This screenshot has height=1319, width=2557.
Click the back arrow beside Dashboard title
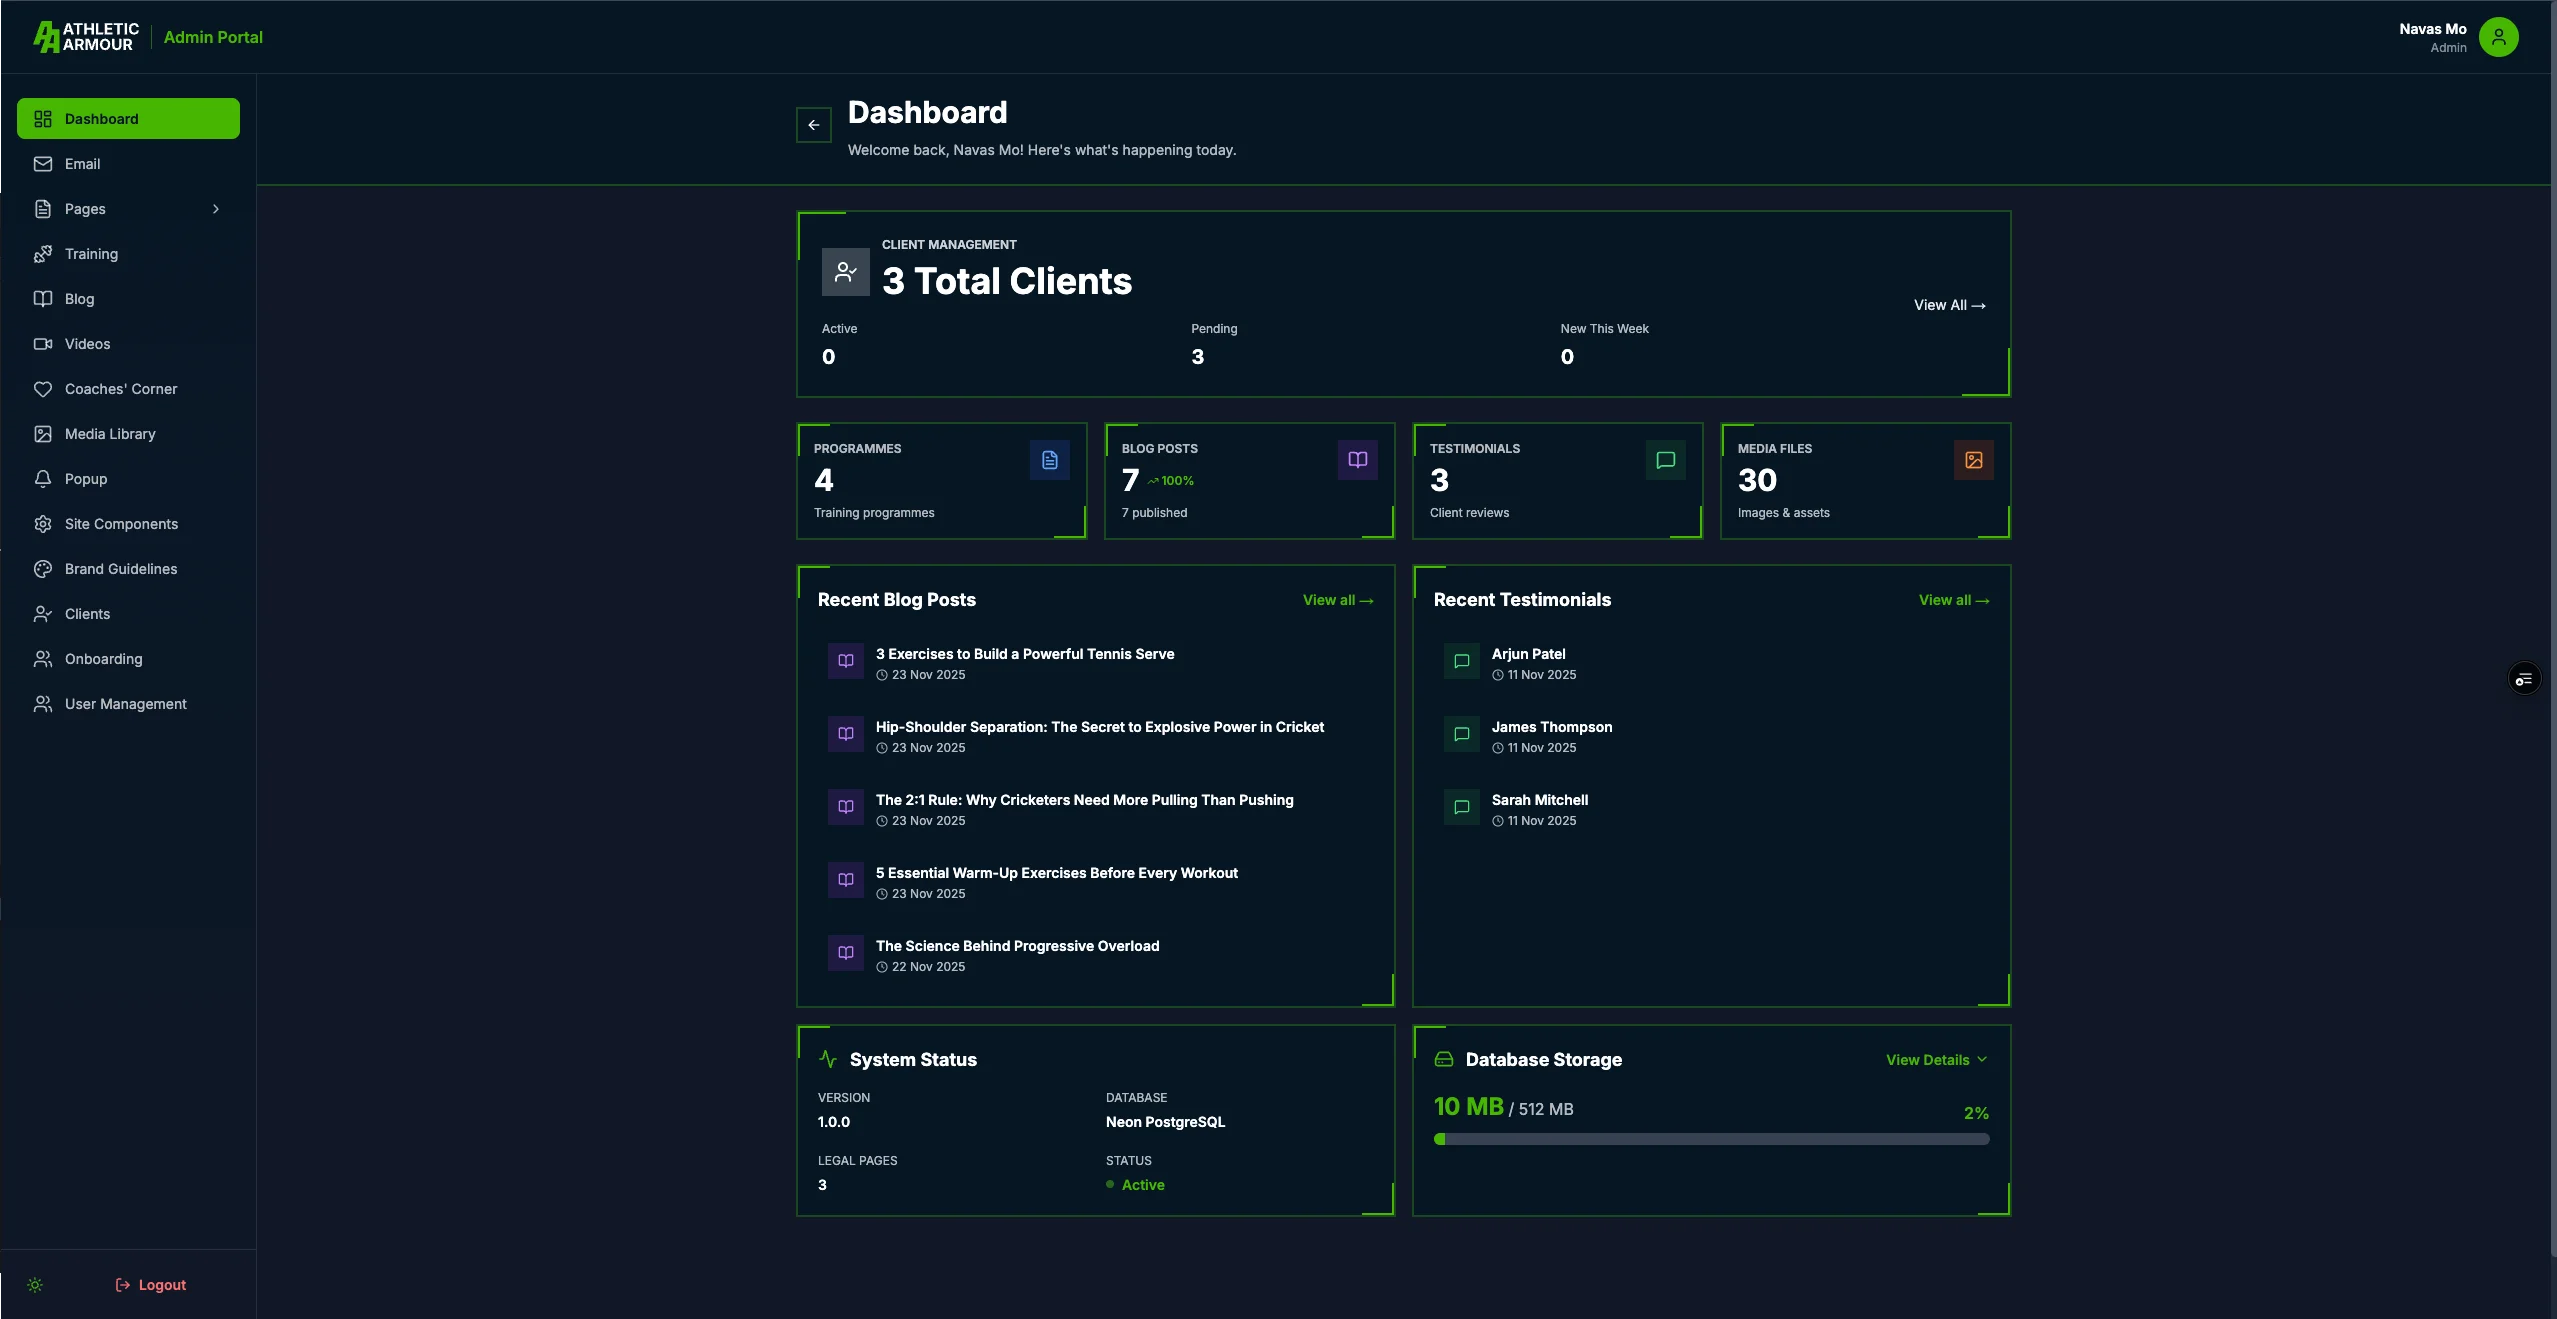[x=813, y=125]
